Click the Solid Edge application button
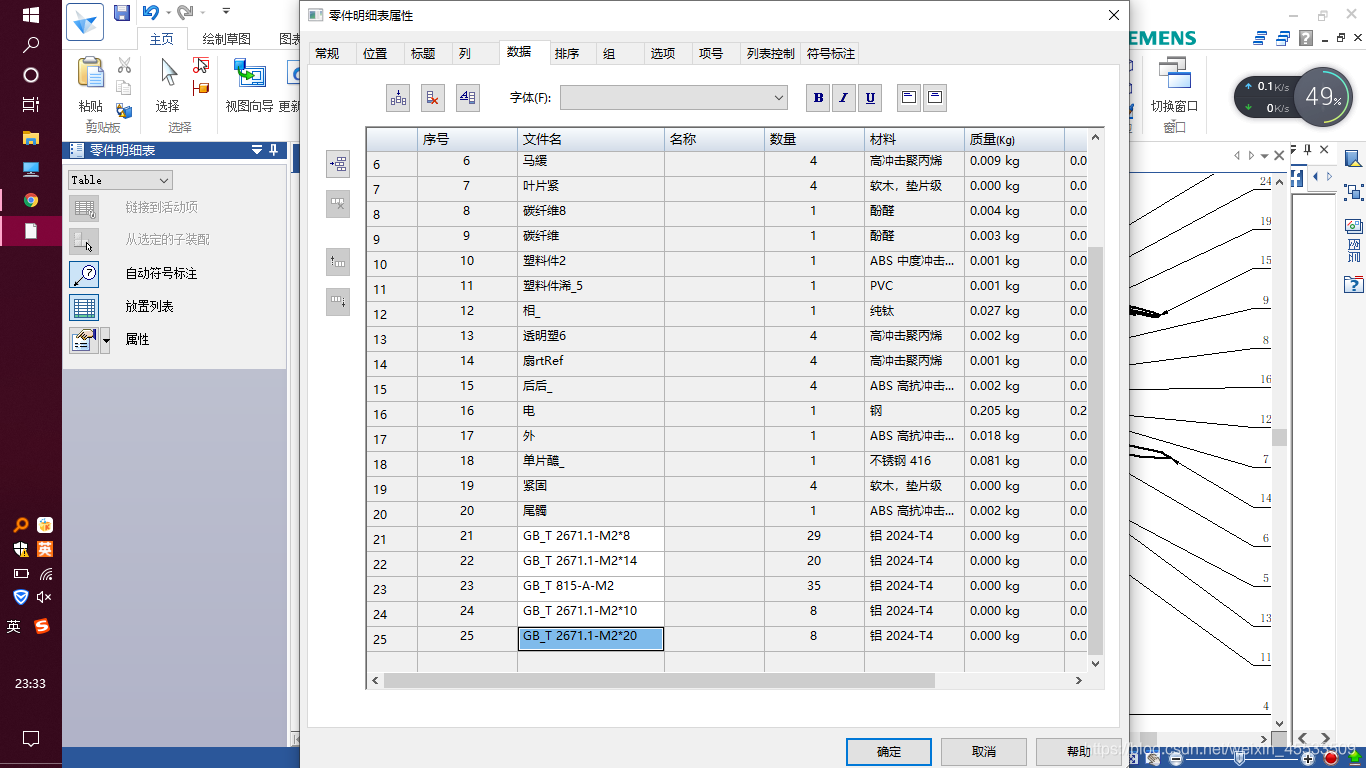 click(x=84, y=22)
